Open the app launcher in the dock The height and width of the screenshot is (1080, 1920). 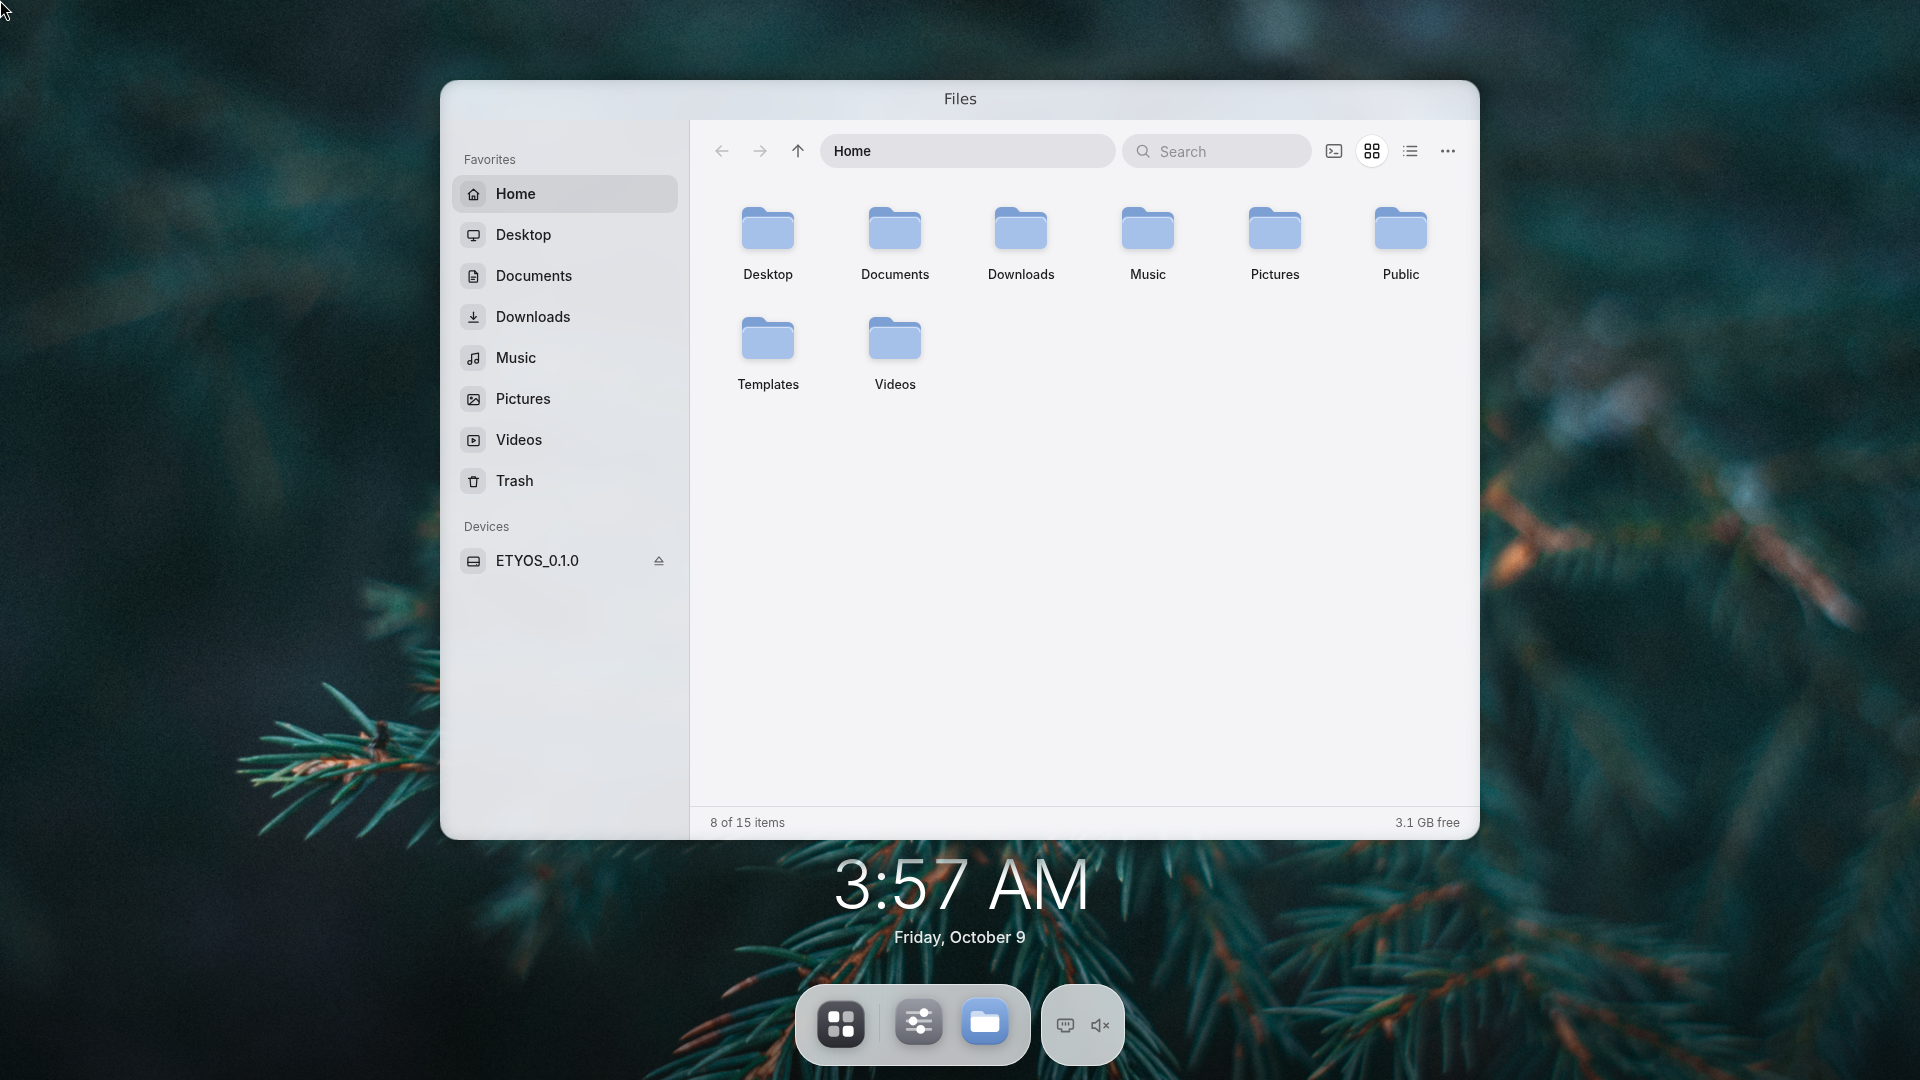click(841, 1024)
